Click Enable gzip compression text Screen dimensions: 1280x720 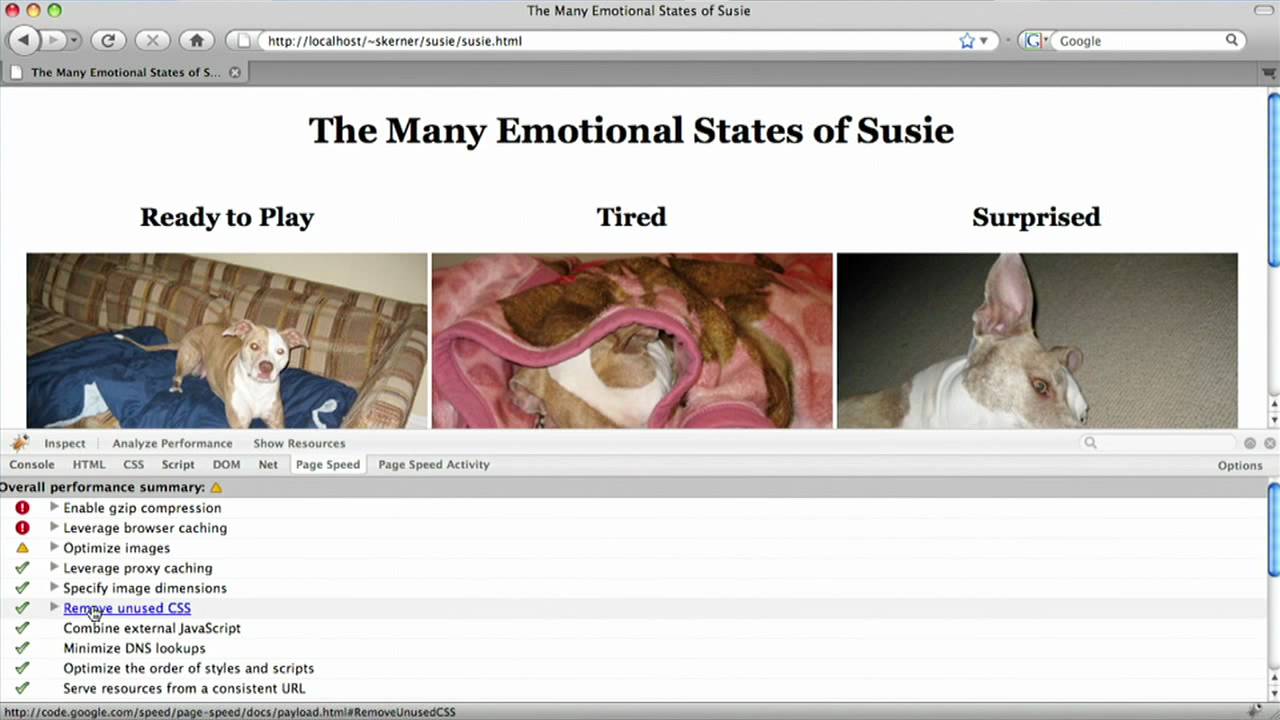(x=142, y=508)
